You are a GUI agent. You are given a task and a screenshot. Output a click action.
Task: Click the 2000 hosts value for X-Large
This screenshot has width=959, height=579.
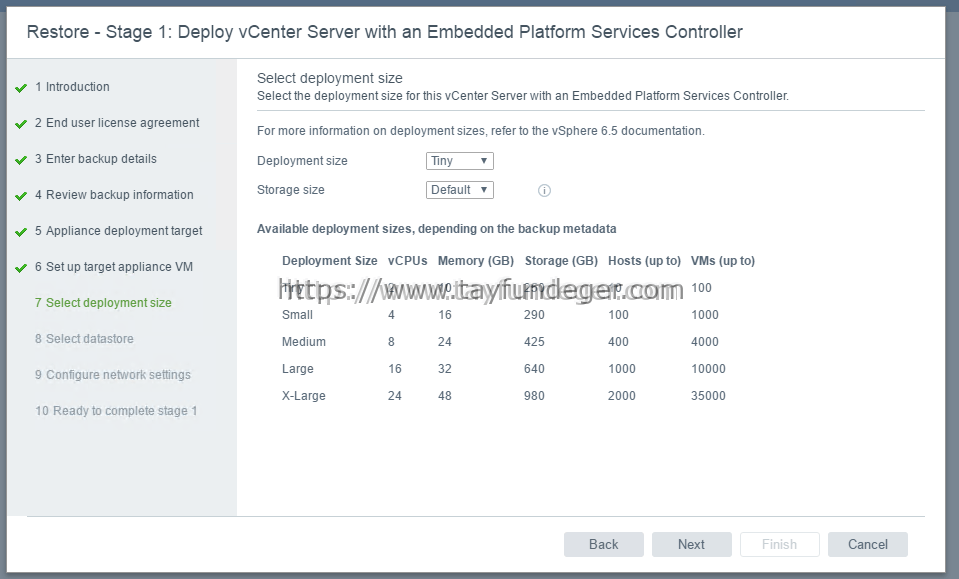621,396
